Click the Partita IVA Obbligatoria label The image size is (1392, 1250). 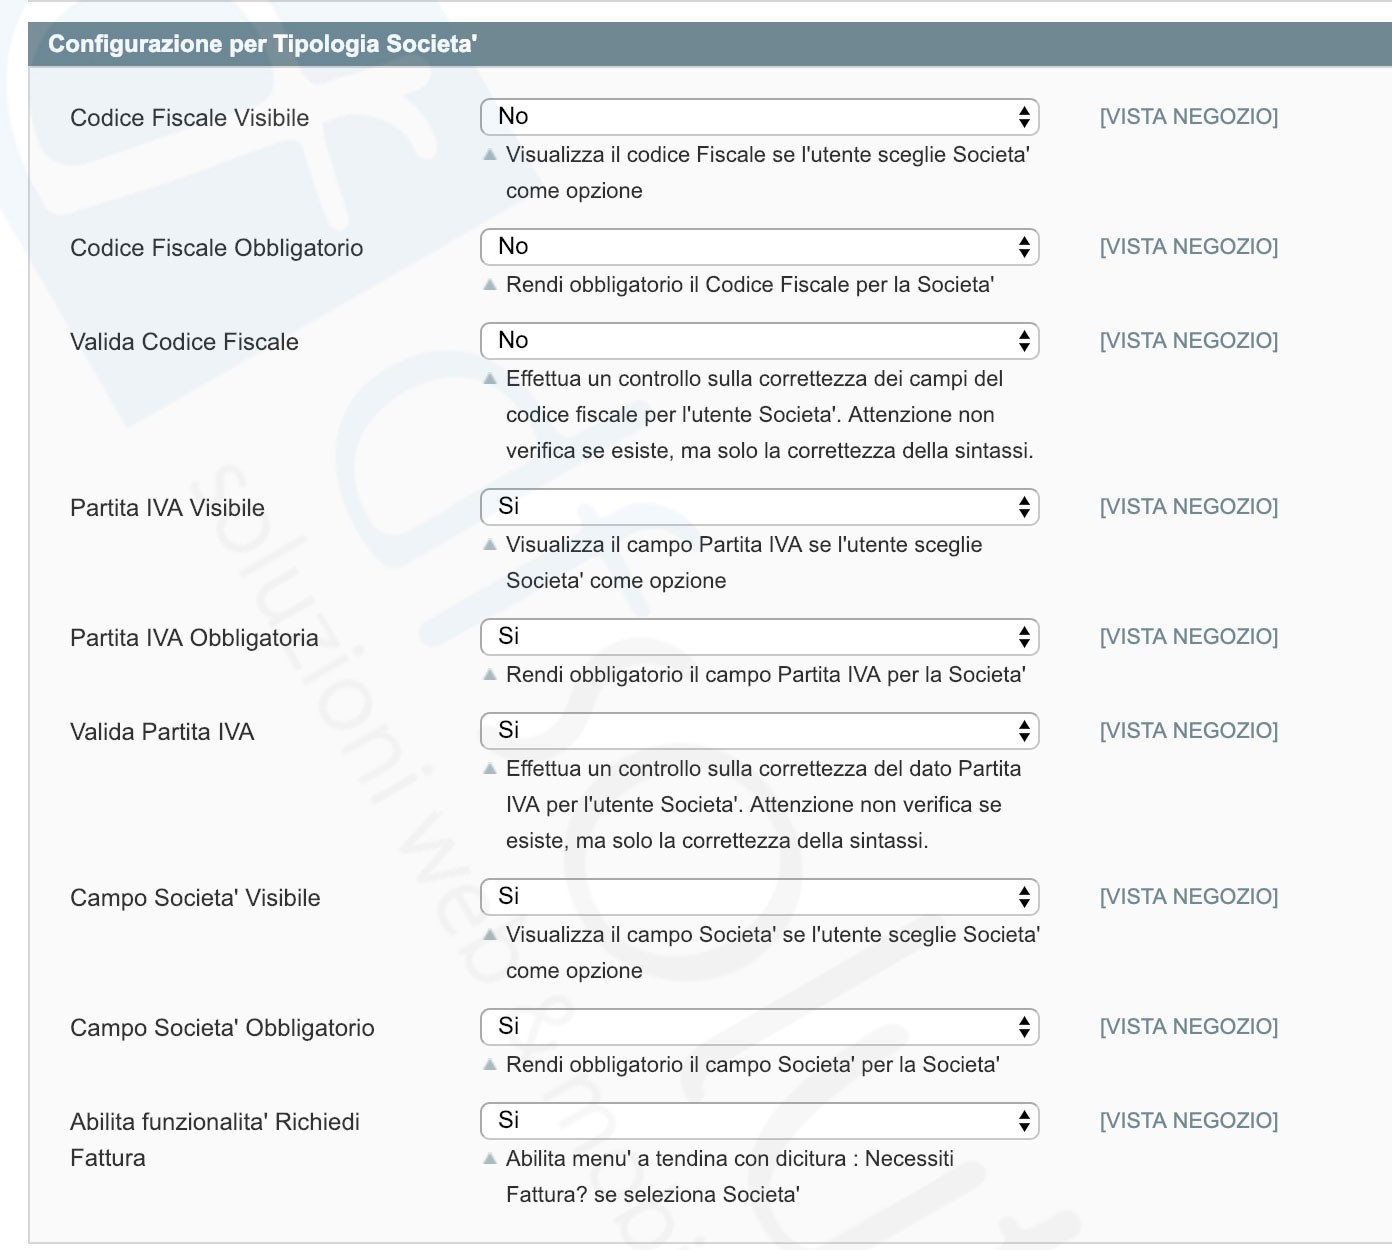click(194, 638)
